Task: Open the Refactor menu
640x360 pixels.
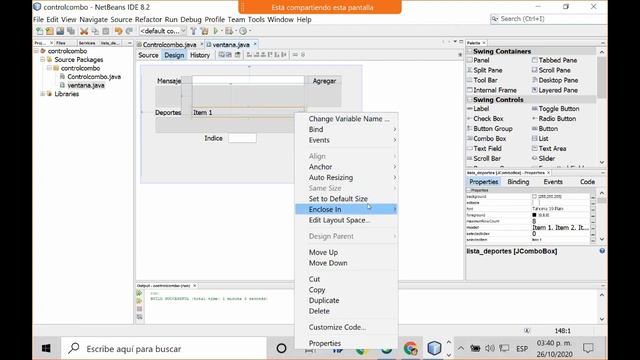Action: (148, 19)
